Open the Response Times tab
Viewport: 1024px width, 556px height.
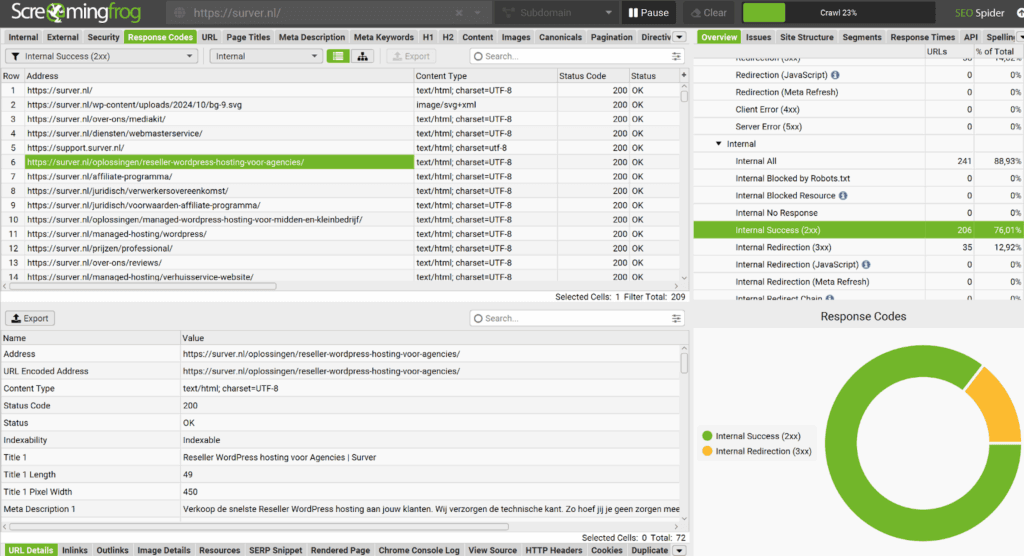point(922,37)
